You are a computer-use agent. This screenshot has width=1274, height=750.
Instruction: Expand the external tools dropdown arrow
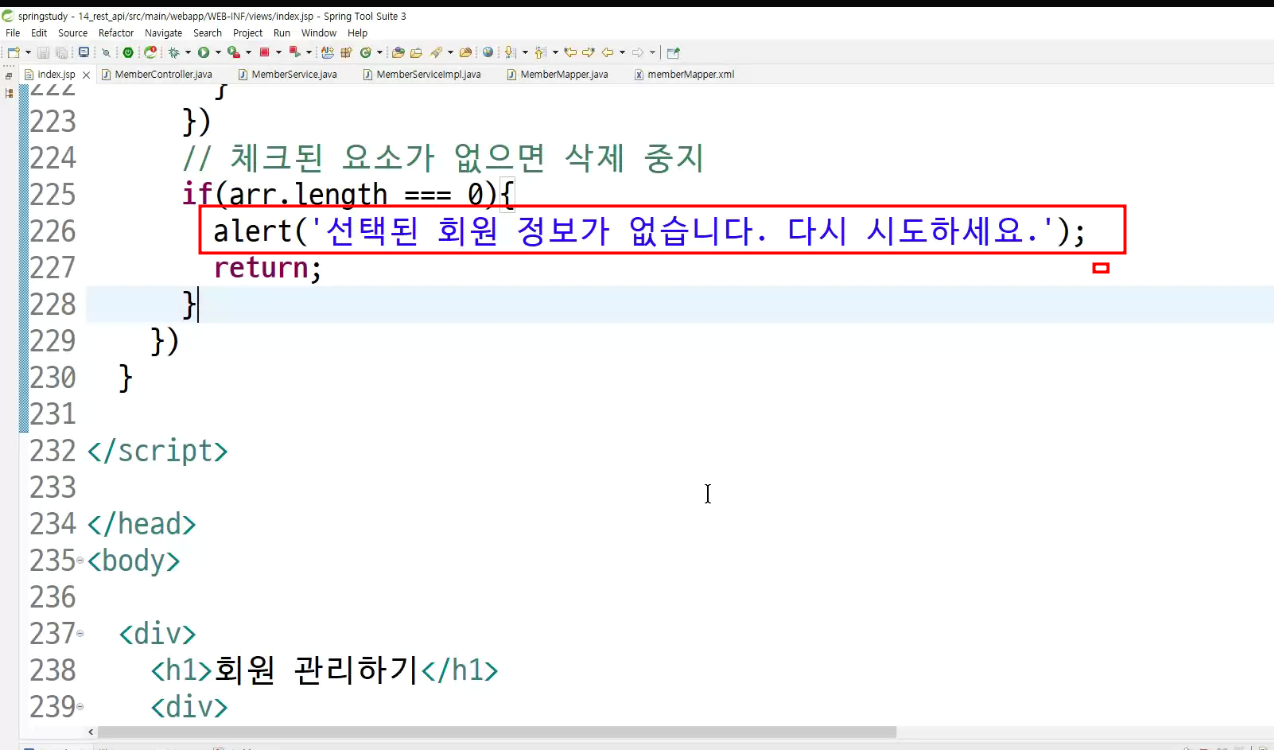pos(248,52)
